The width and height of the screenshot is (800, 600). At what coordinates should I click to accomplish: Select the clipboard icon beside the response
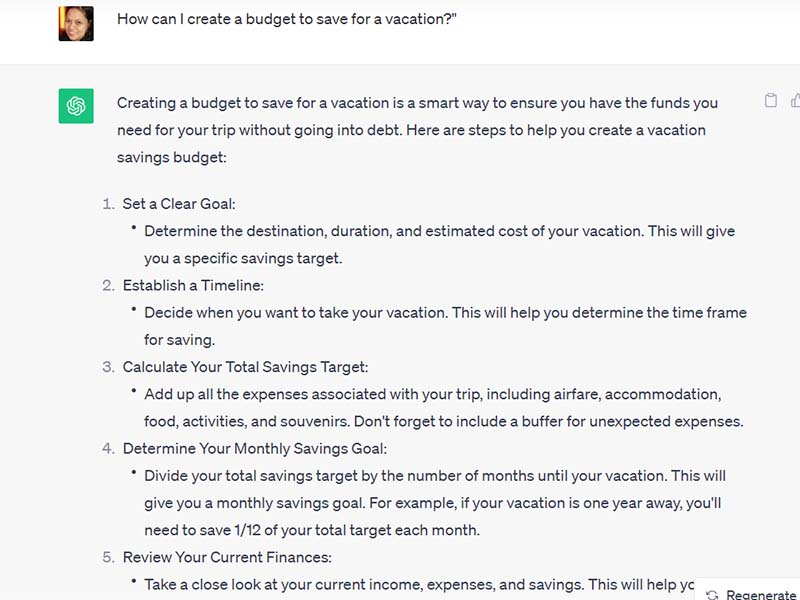click(x=770, y=100)
